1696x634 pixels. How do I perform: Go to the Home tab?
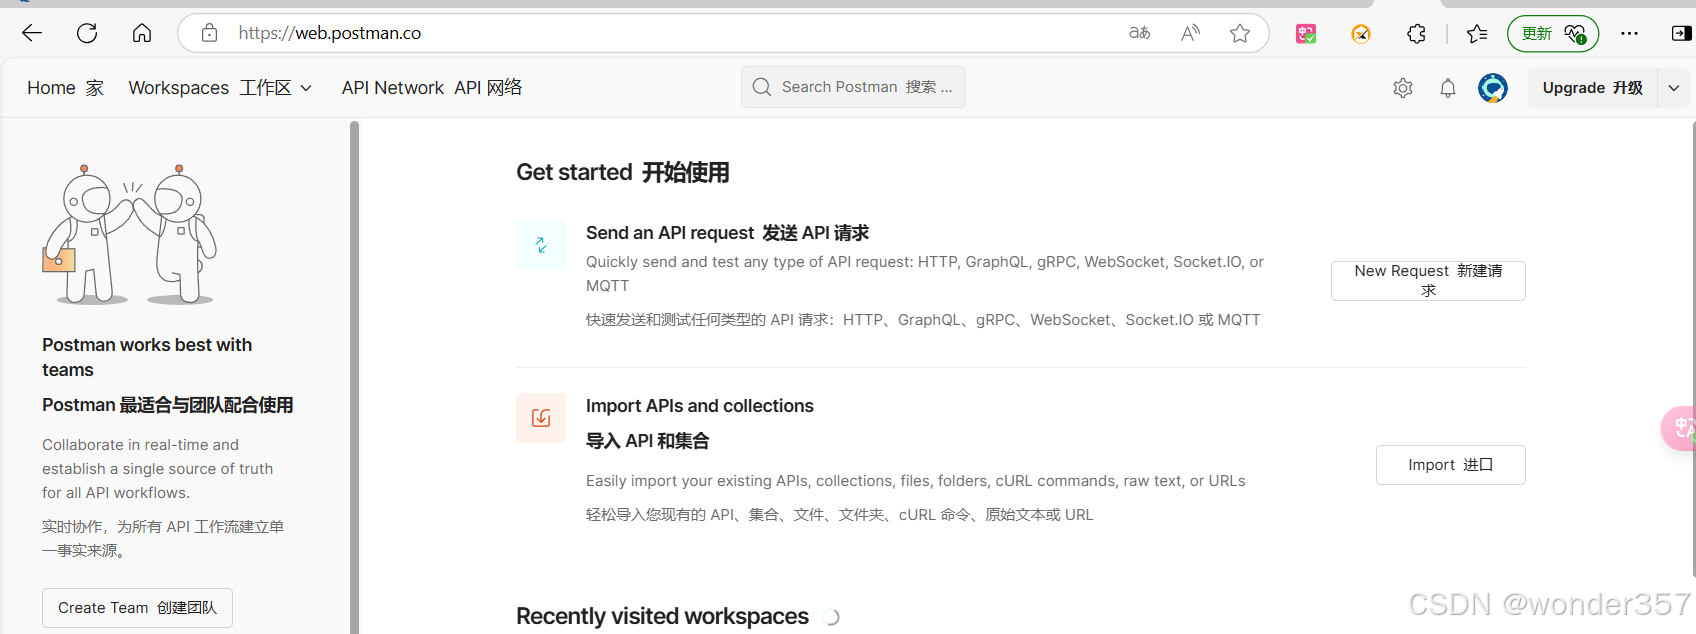tap(66, 88)
